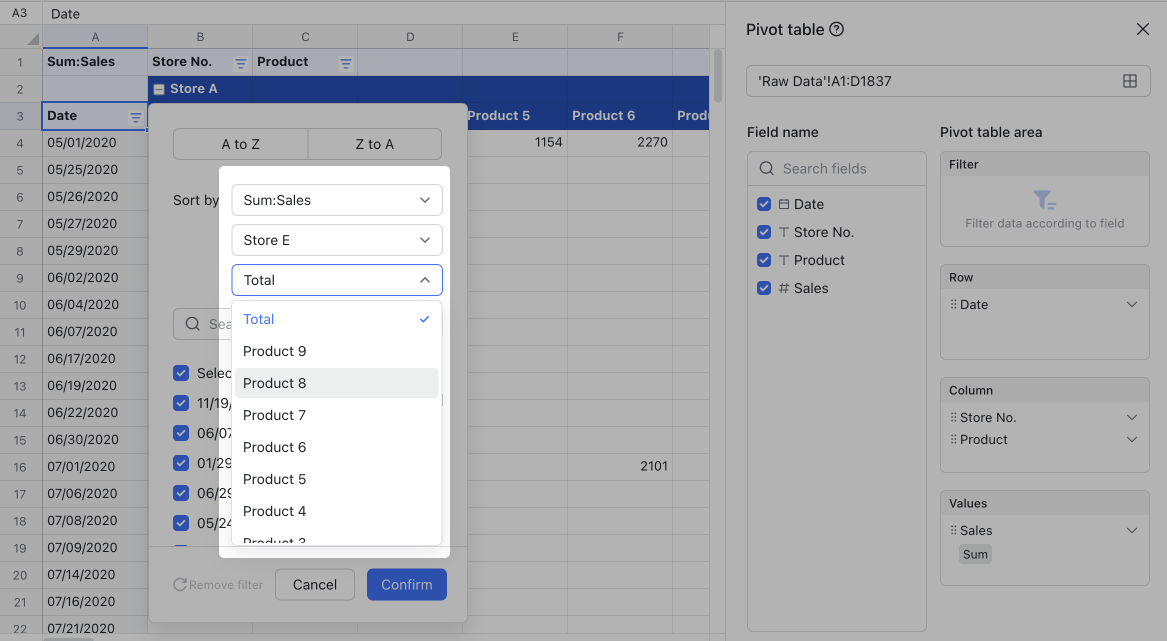The image size is (1167, 641).
Task: Expand the Store No. field chevron in Column area
Action: 1131,417
